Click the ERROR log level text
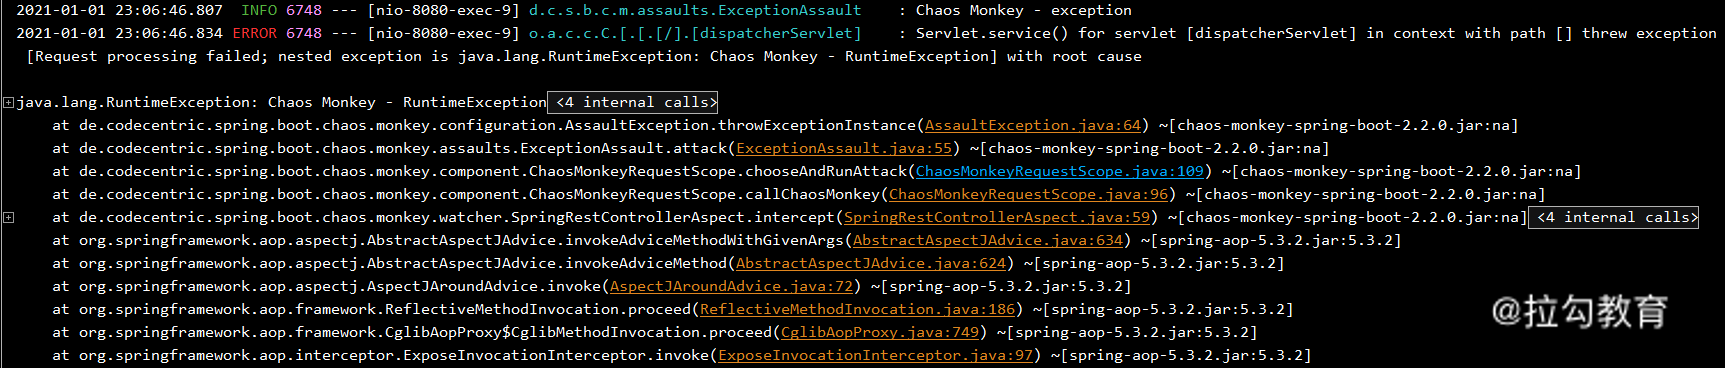1725x368 pixels. pyautogui.click(x=255, y=33)
